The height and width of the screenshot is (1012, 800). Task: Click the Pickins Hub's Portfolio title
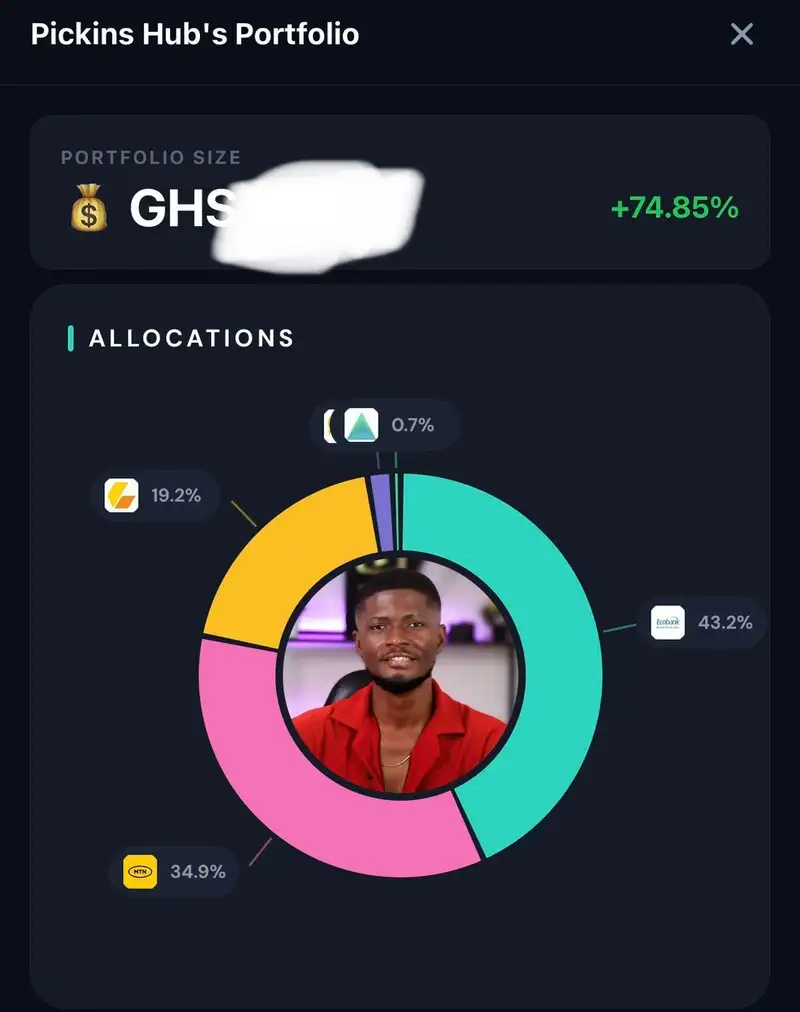195,34
